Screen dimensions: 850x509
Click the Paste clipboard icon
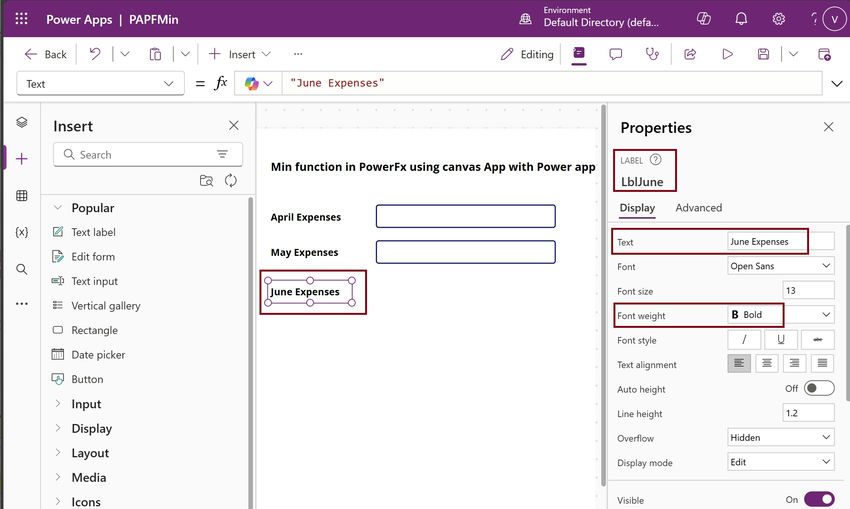(156, 54)
